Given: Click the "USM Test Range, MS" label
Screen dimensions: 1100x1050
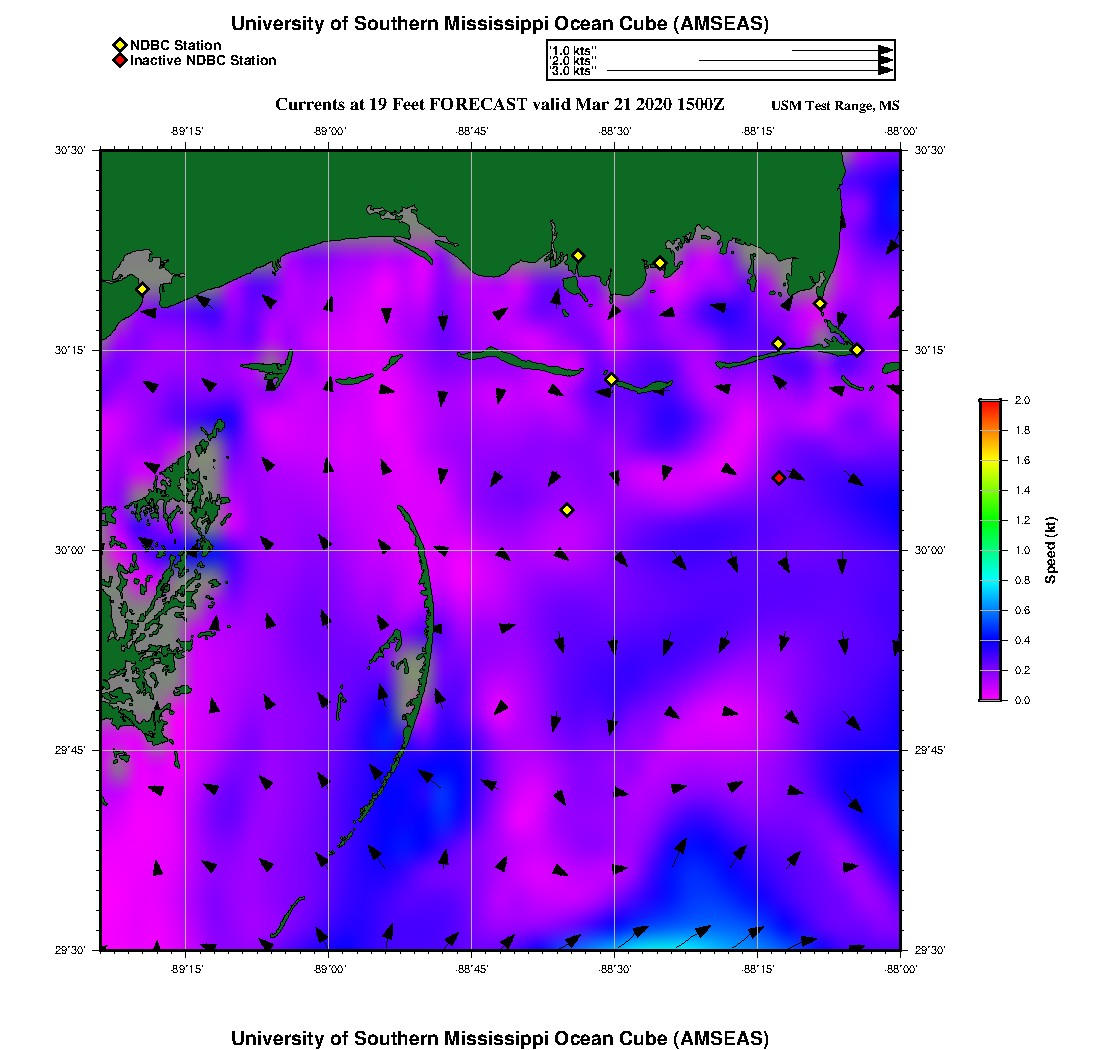Looking at the screenshot, I should pyautogui.click(x=835, y=106).
